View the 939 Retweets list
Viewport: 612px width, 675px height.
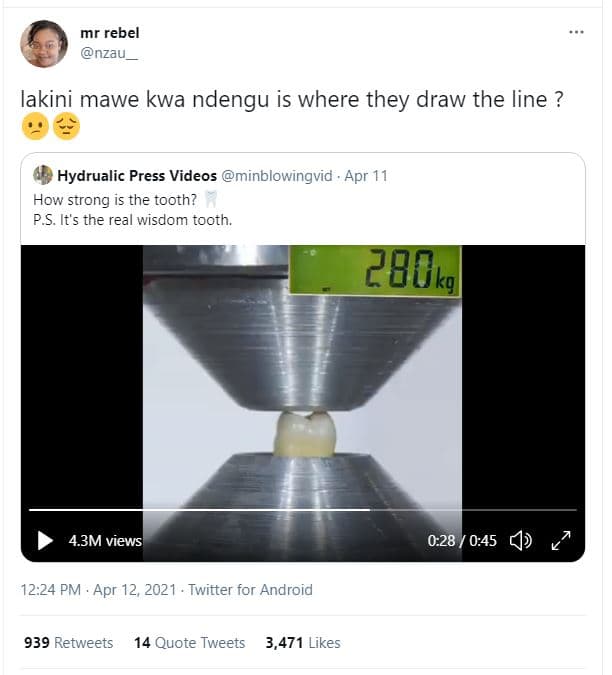coord(68,643)
